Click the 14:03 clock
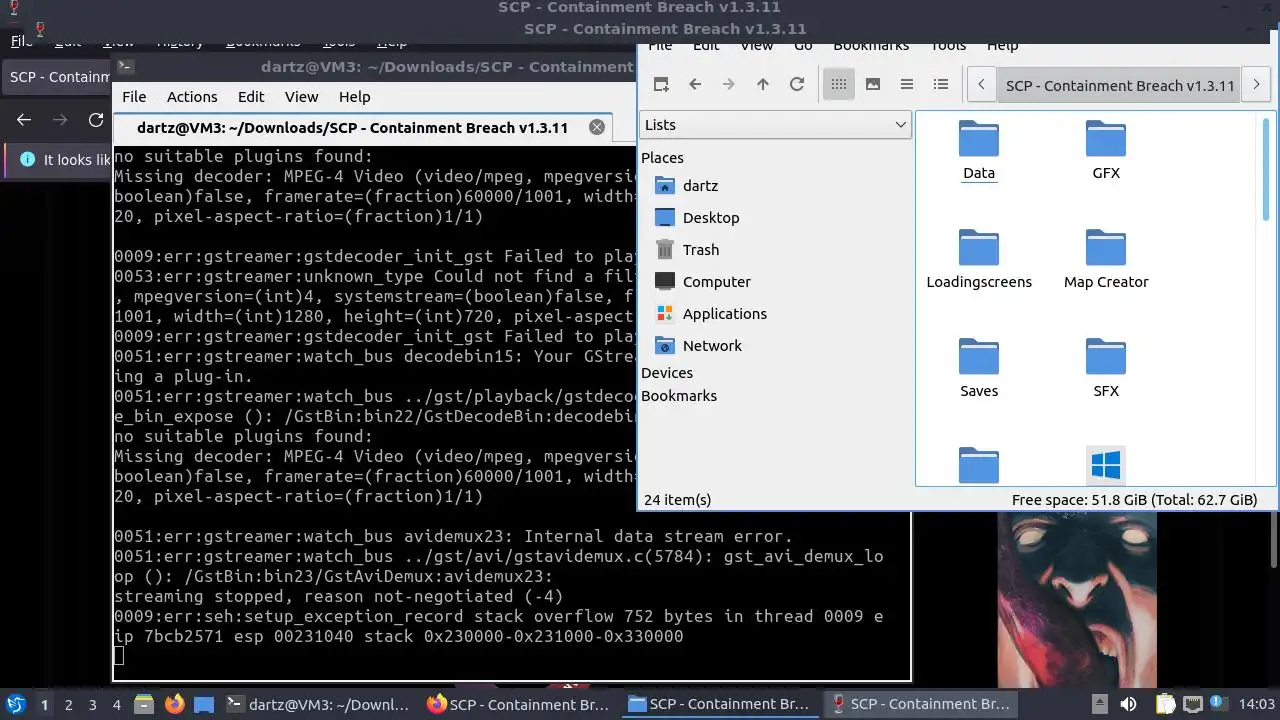This screenshot has height=720, width=1280. tap(1257, 704)
